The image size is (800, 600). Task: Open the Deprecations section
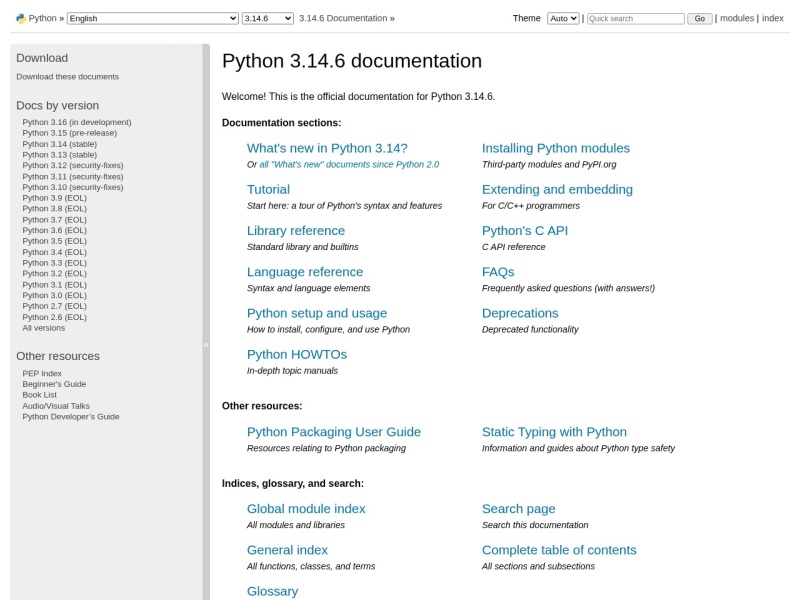520,313
